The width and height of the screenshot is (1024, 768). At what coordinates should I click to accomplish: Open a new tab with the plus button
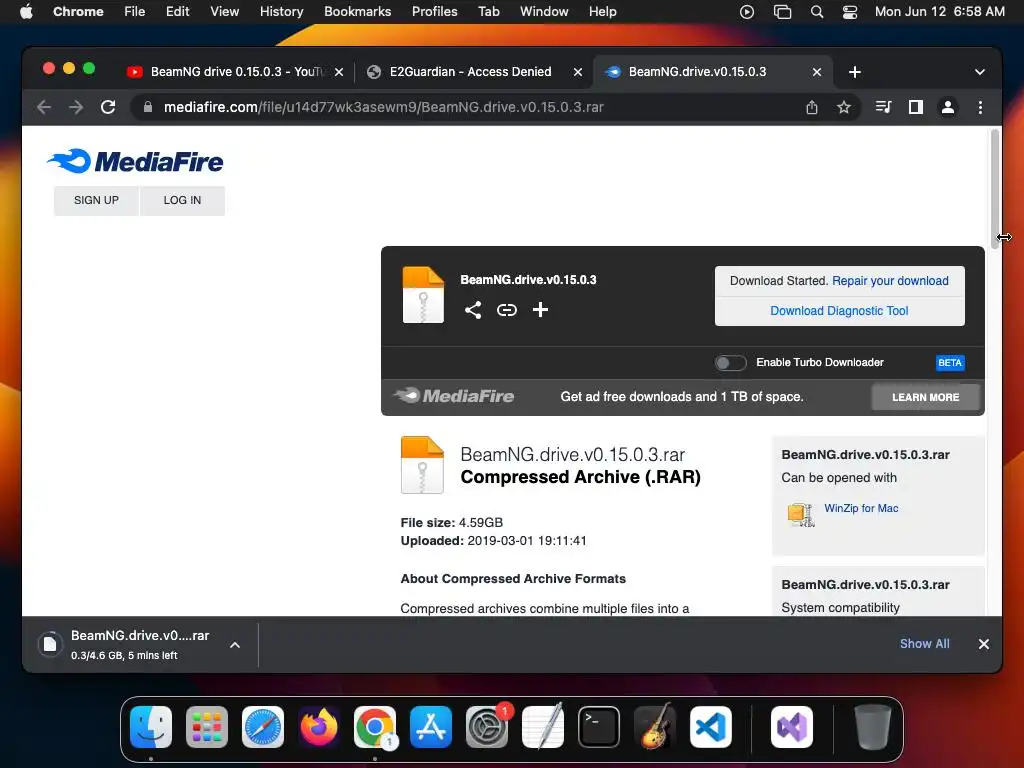pos(854,72)
